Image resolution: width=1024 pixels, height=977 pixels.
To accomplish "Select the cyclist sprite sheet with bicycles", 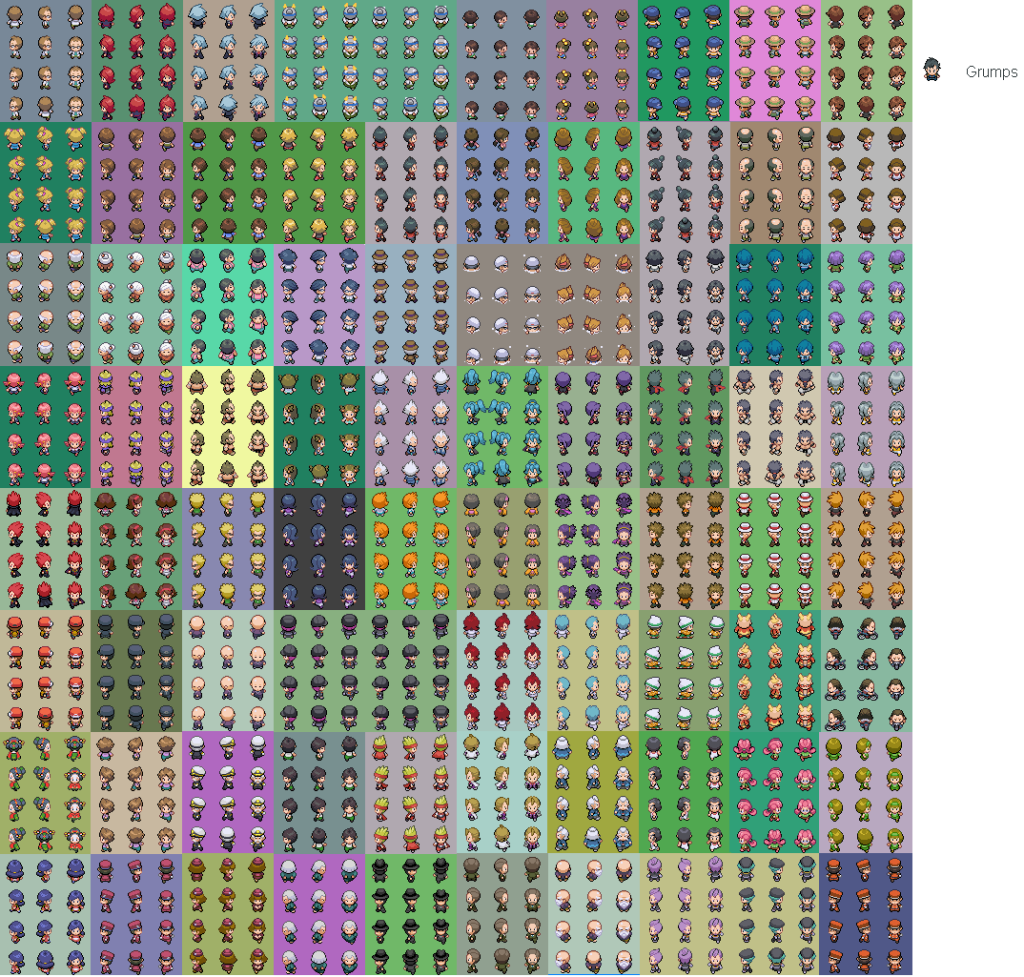I will click(x=867, y=671).
